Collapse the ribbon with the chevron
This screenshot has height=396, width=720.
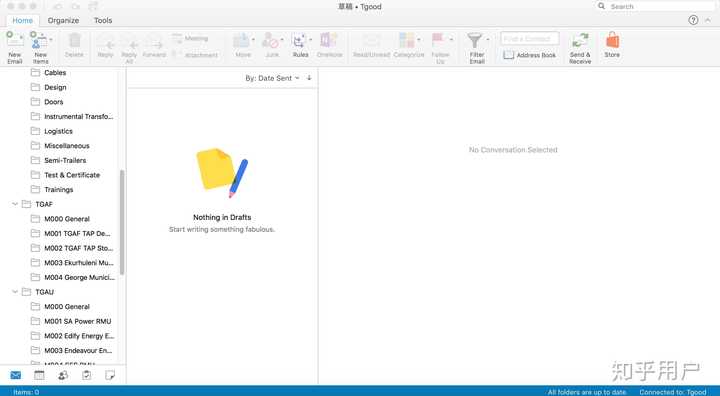[708, 20]
